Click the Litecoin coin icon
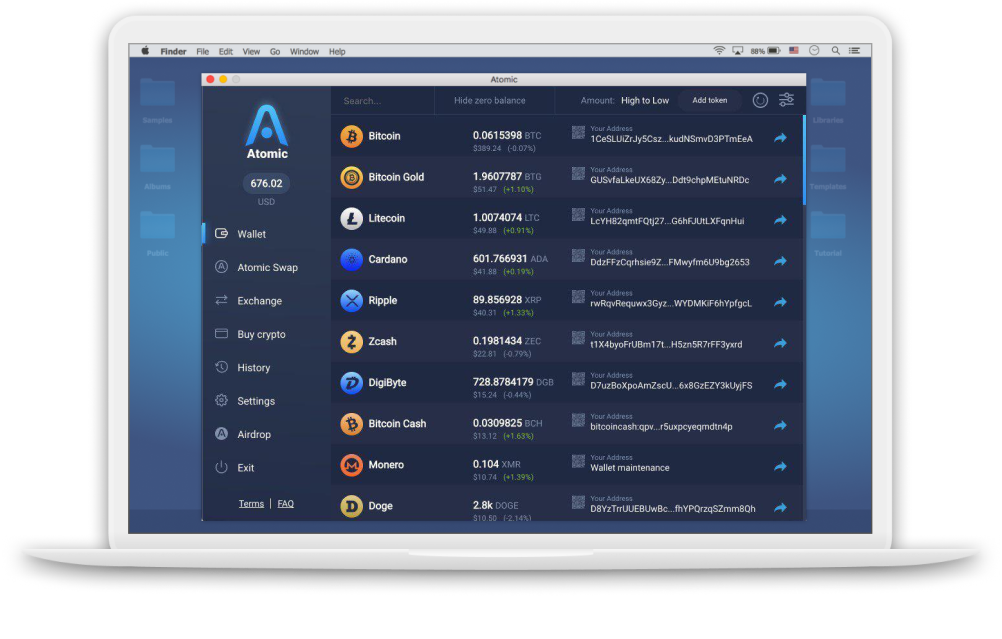 [351, 219]
